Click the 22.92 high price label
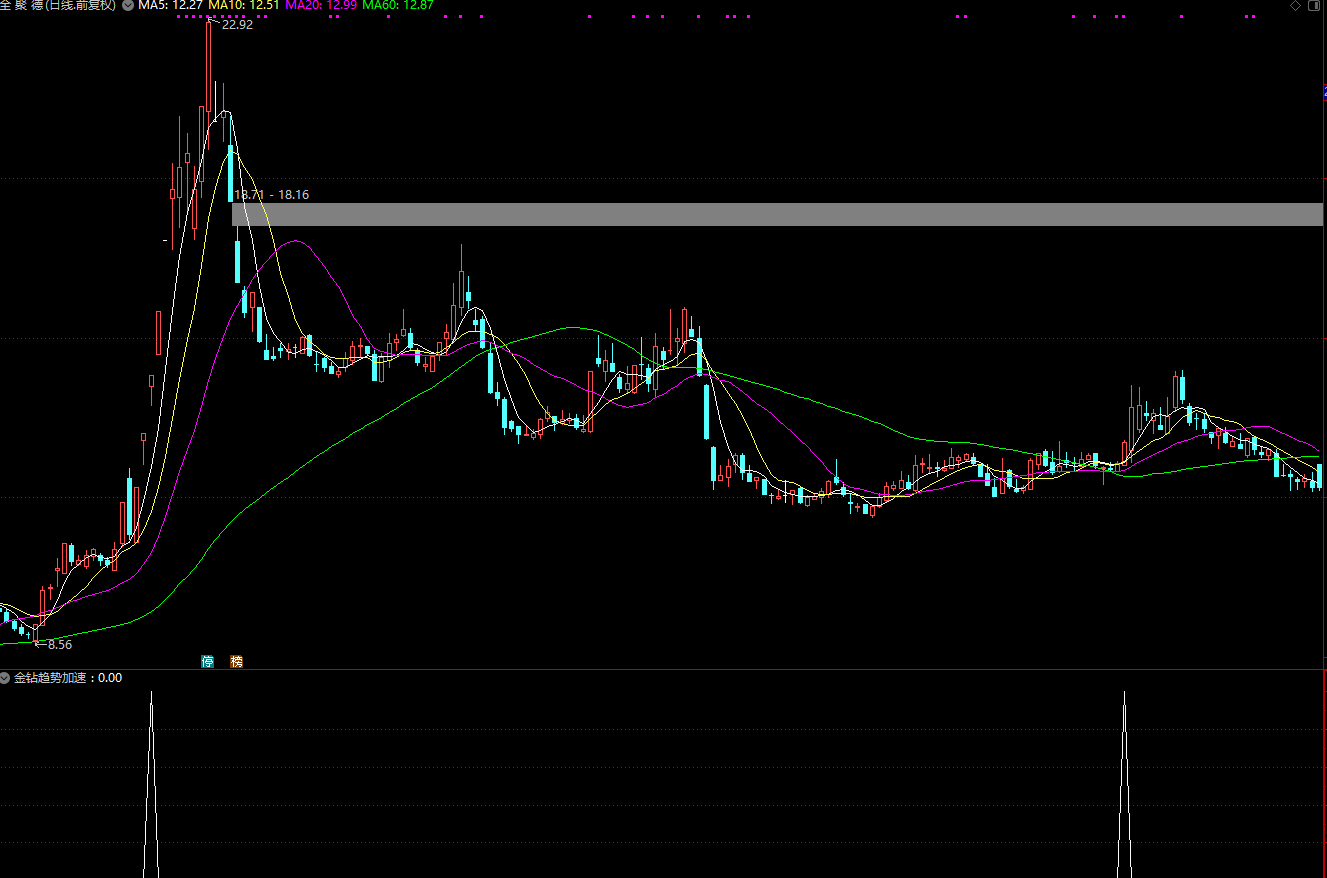 [x=237, y=25]
